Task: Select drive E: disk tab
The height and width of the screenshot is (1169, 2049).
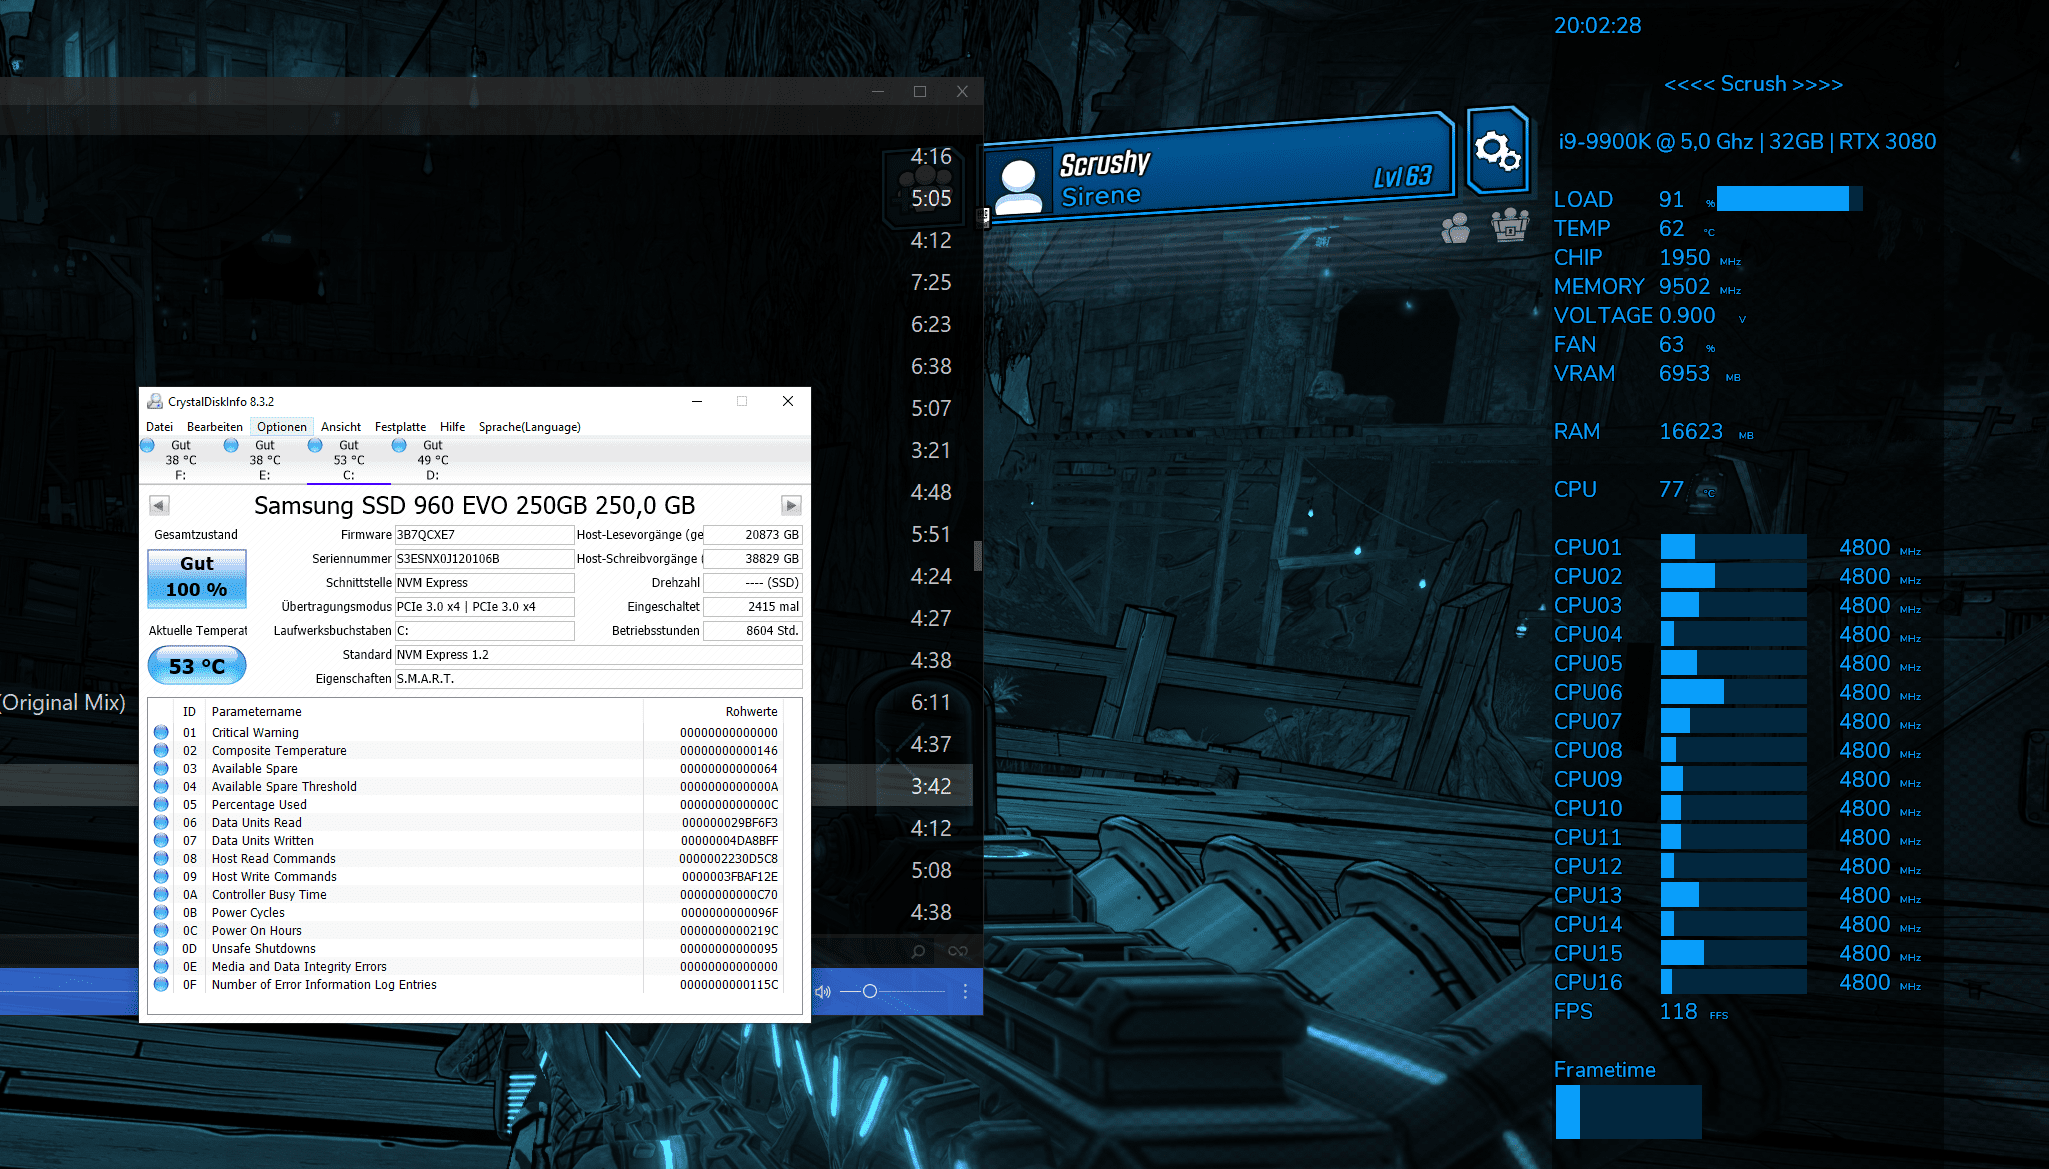Action: point(264,460)
